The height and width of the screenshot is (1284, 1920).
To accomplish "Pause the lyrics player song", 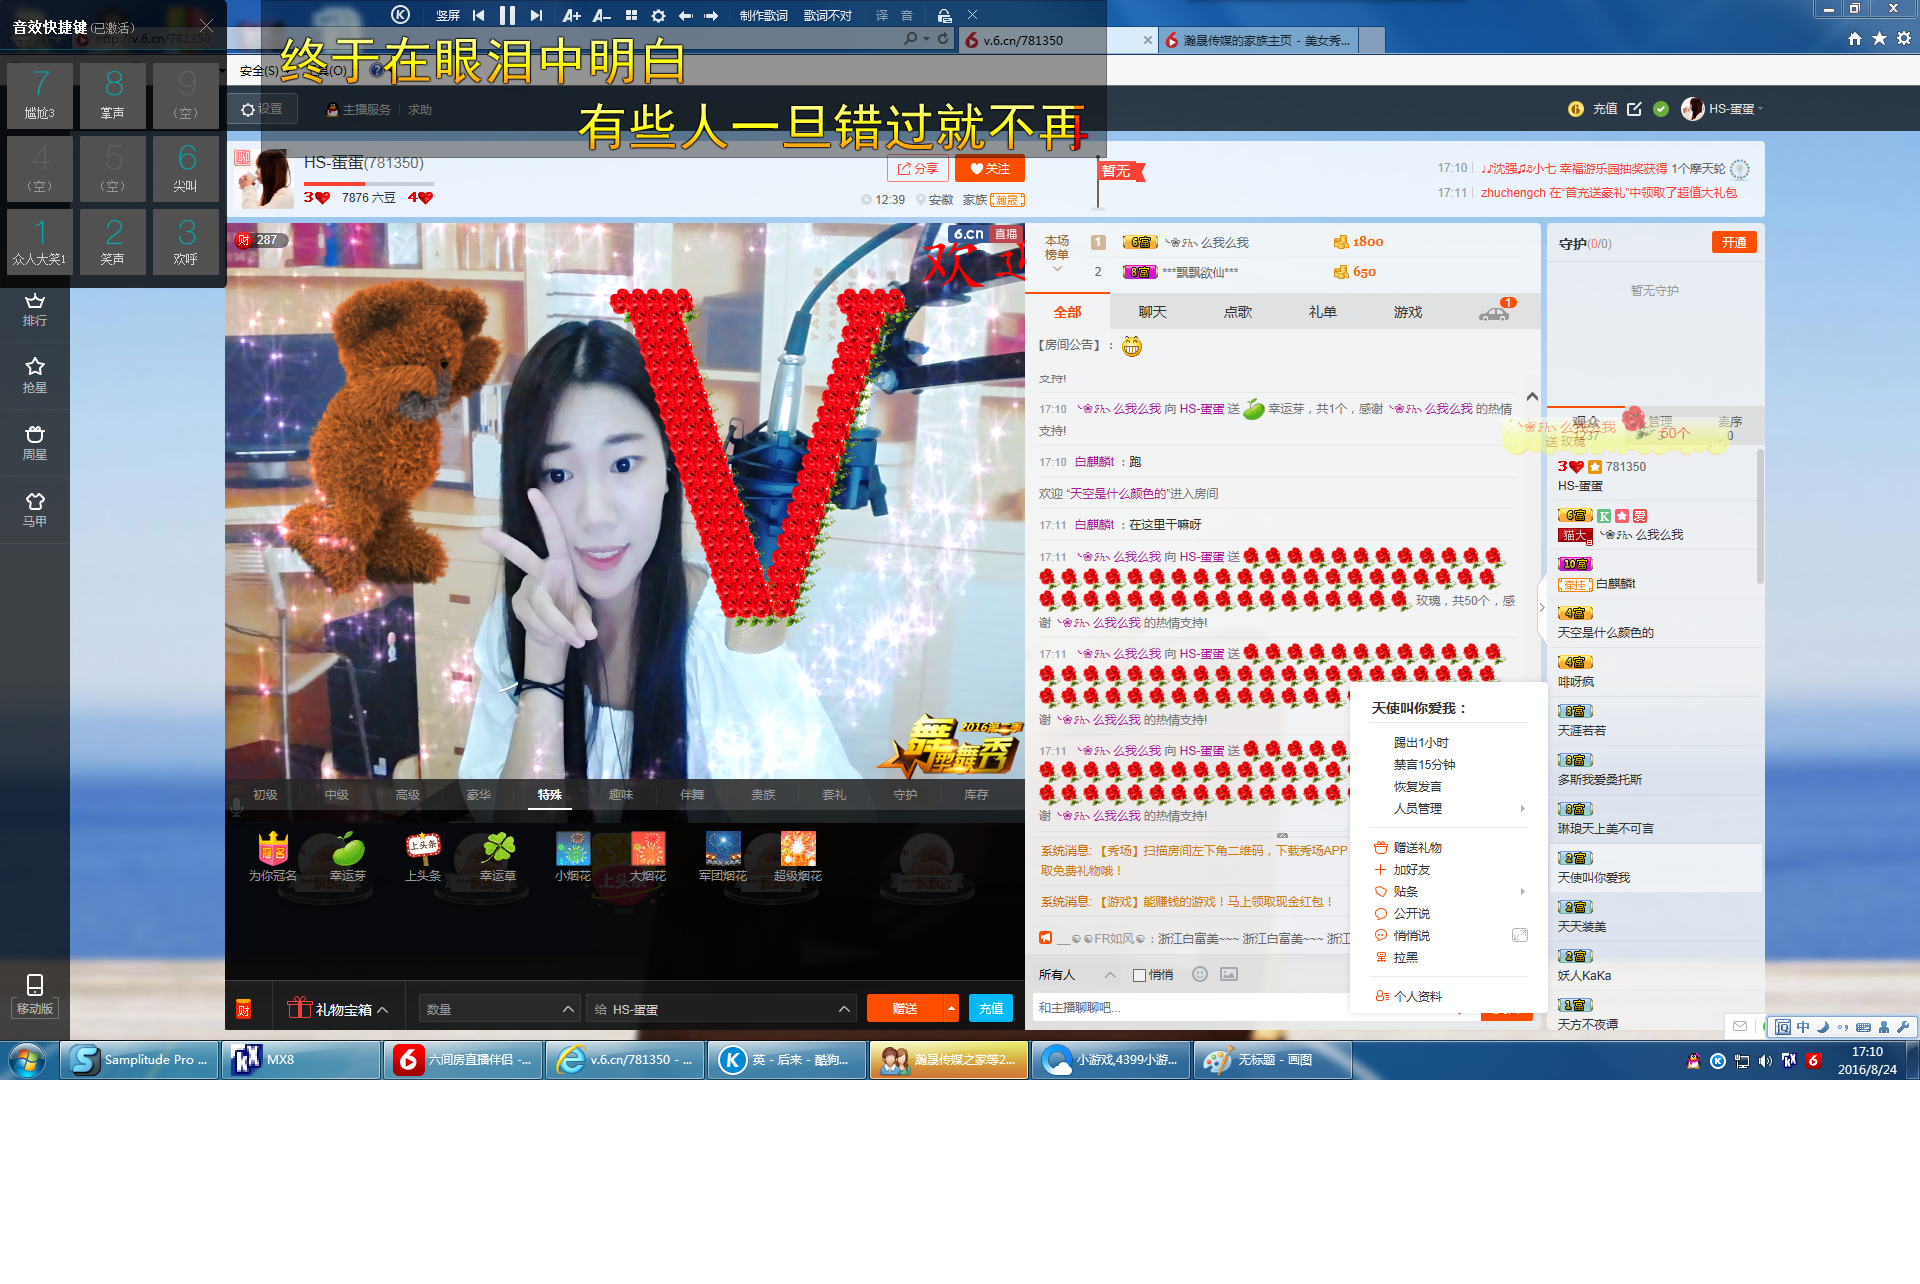I will tap(507, 15).
